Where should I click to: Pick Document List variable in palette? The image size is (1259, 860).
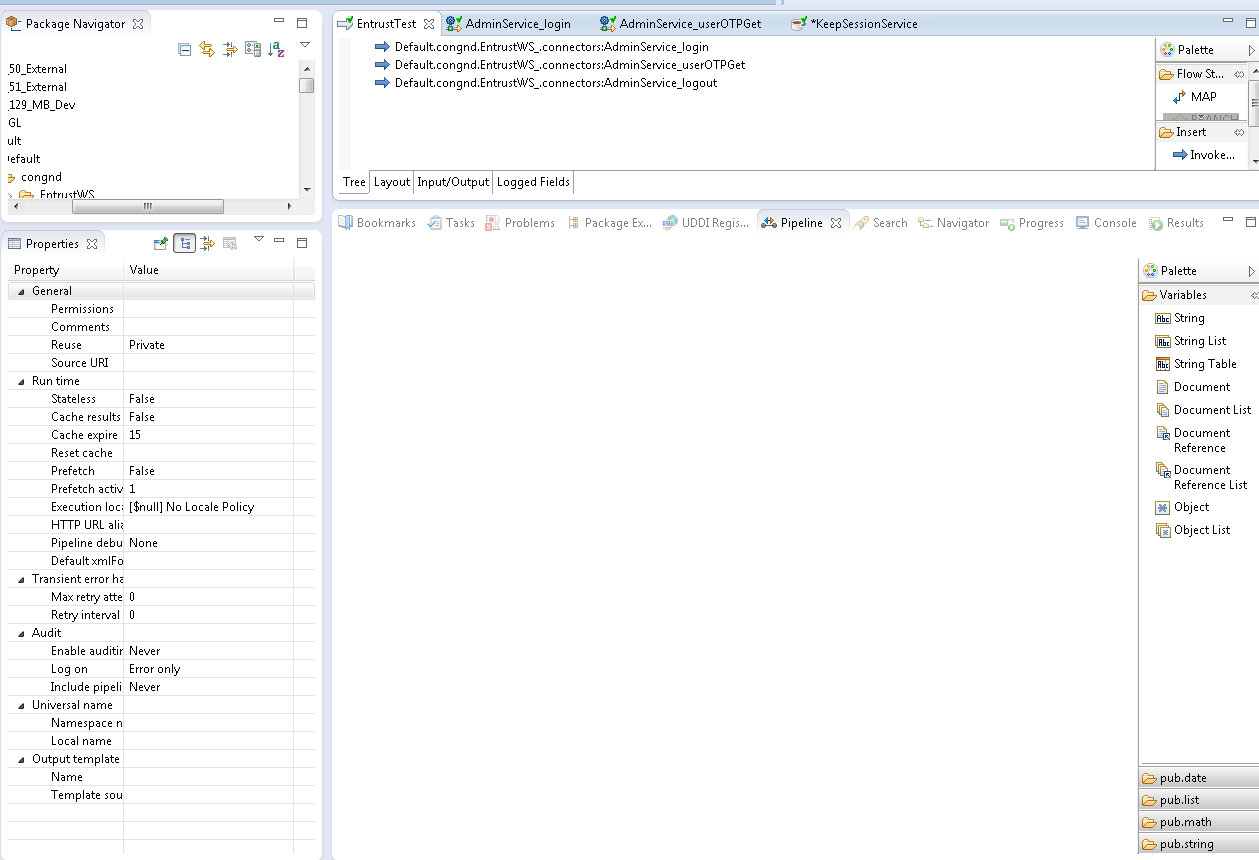pyautogui.click(x=1211, y=410)
